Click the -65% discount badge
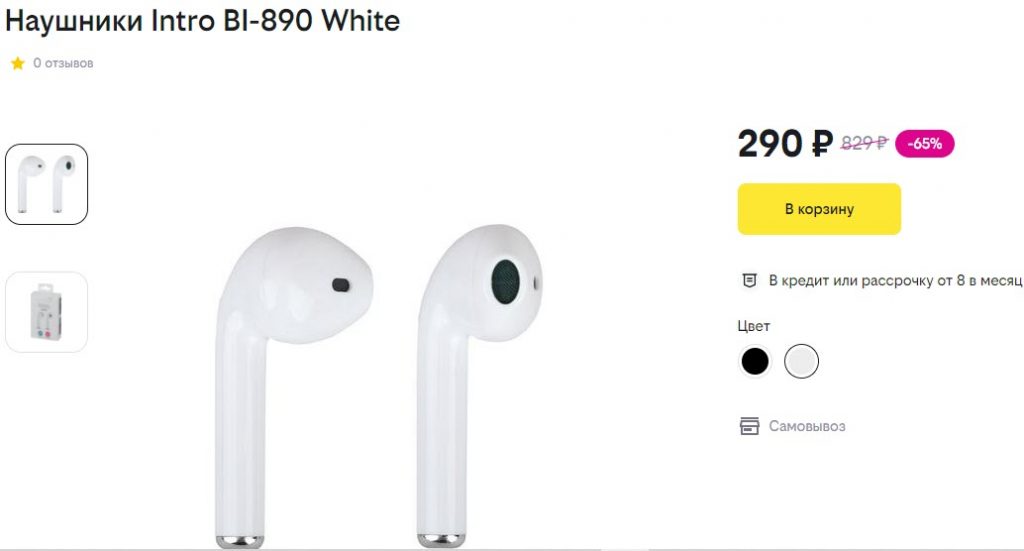 924,144
